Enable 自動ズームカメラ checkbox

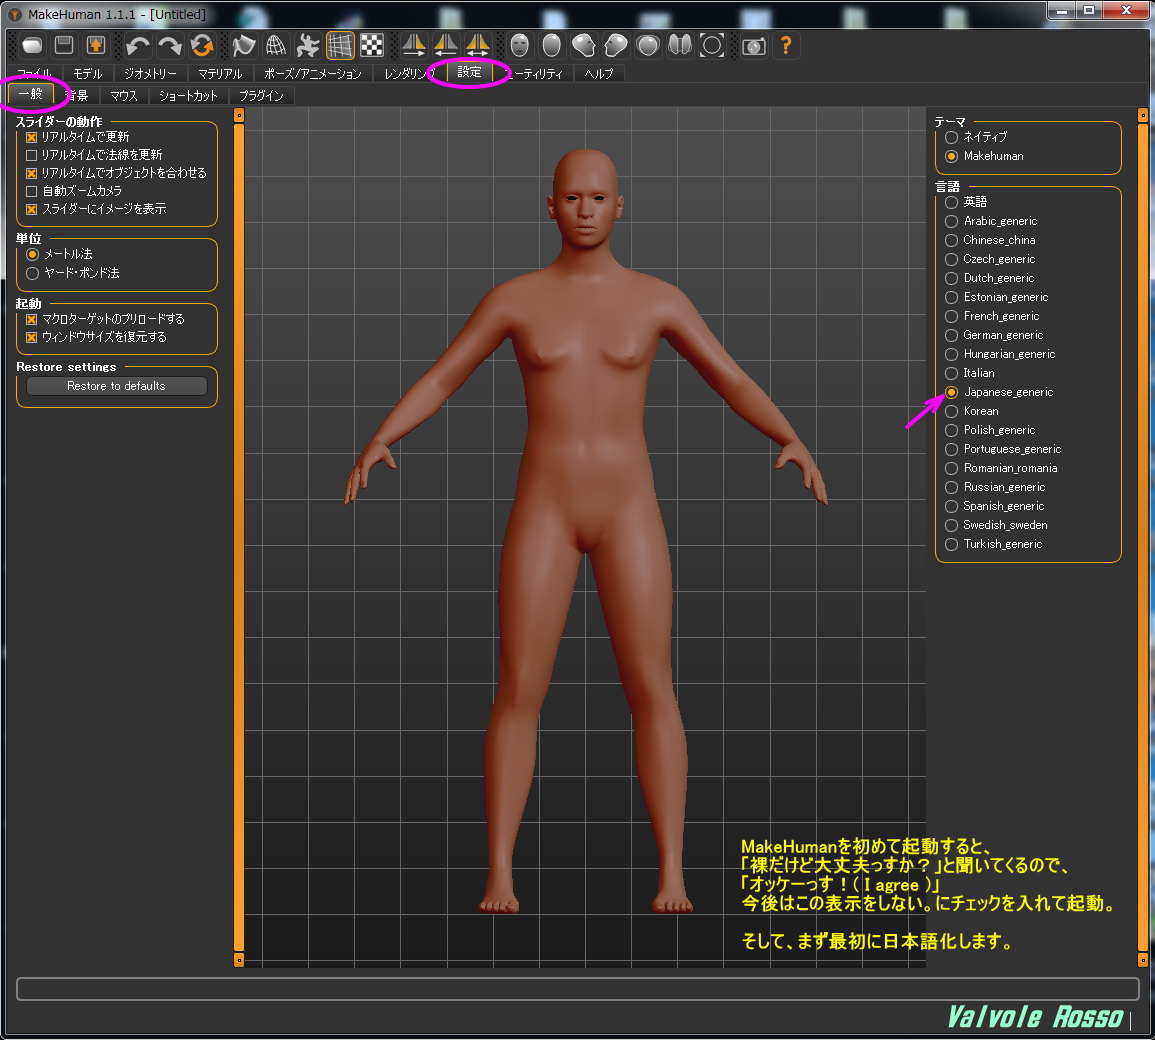click(31, 191)
